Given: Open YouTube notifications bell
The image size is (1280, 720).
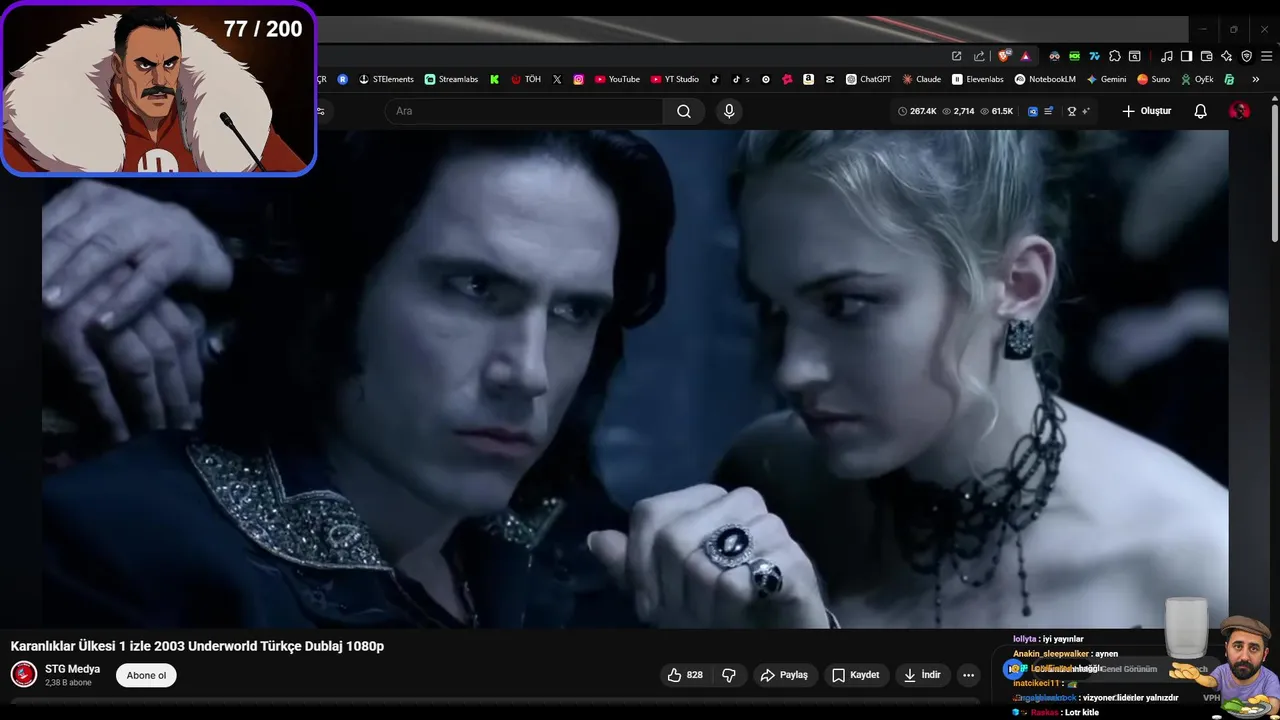Looking at the screenshot, I should 1201,111.
